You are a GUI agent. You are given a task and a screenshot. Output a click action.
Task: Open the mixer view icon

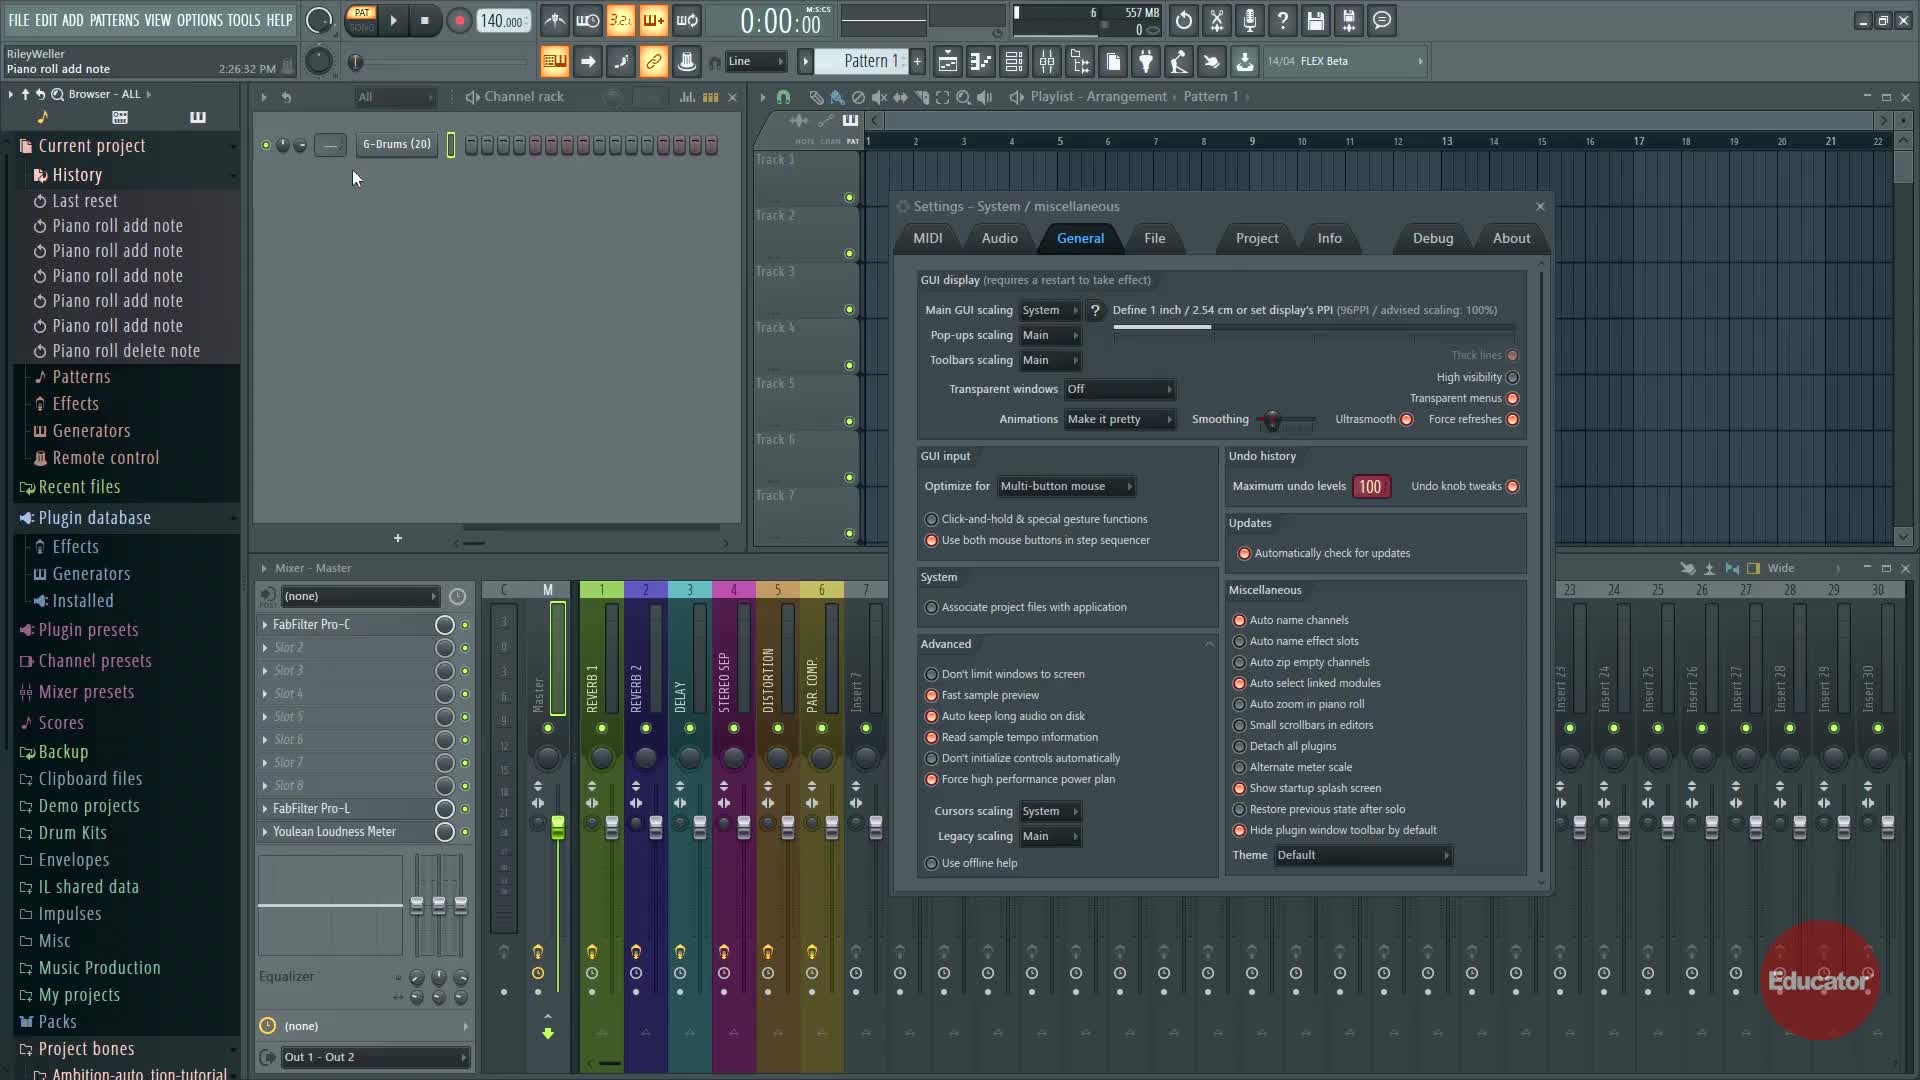(x=1047, y=62)
